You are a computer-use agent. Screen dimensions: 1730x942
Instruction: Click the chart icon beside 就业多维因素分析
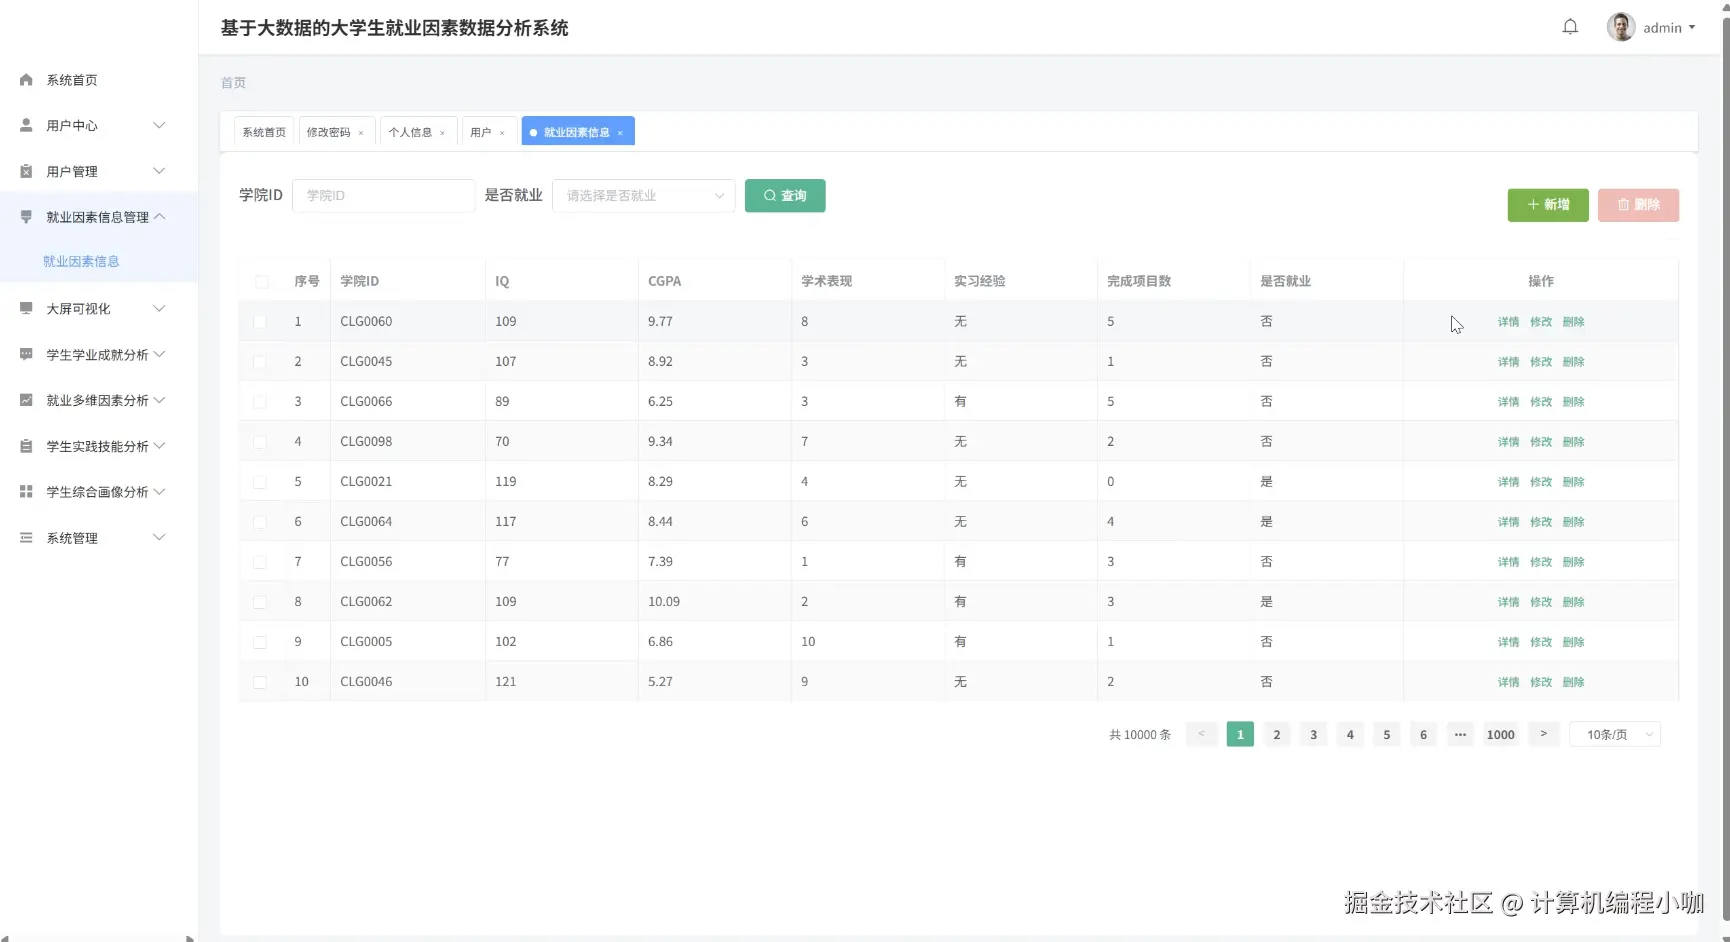coord(26,400)
